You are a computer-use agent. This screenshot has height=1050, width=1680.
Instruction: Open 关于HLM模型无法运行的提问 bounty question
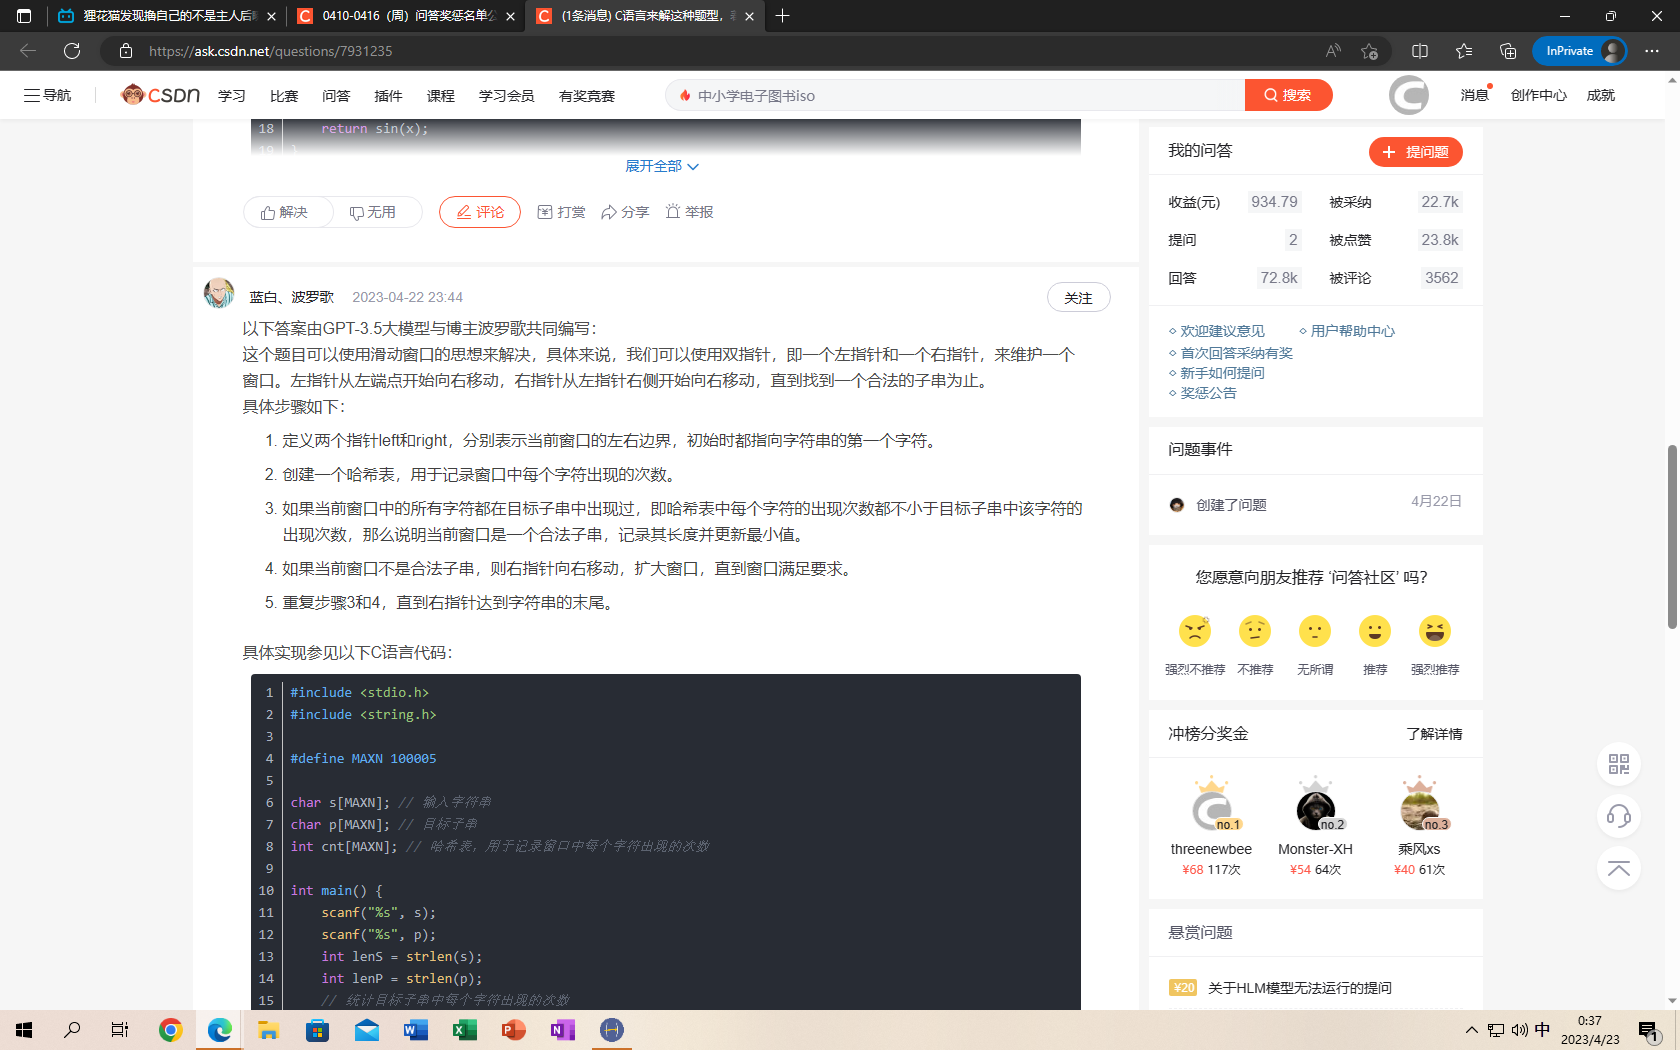(x=1299, y=988)
